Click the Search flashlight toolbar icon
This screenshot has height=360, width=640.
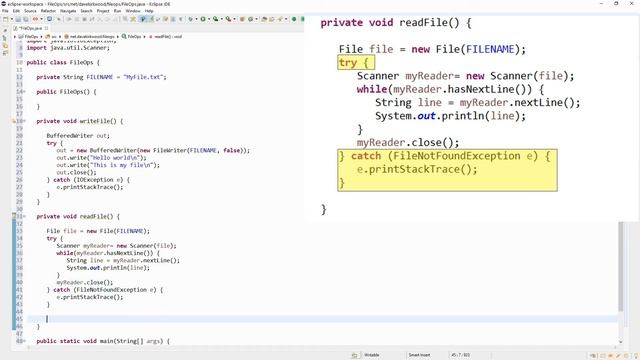point(280,19)
